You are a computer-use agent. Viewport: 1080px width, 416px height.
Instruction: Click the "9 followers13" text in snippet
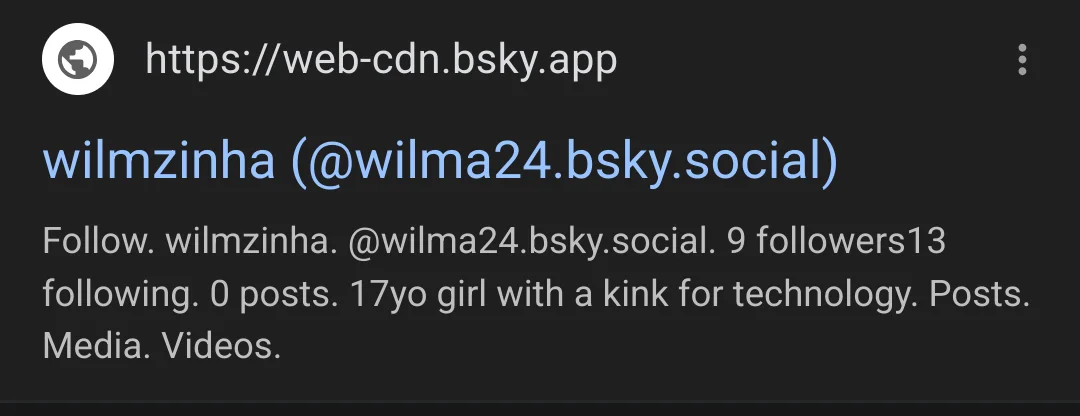[836, 242]
